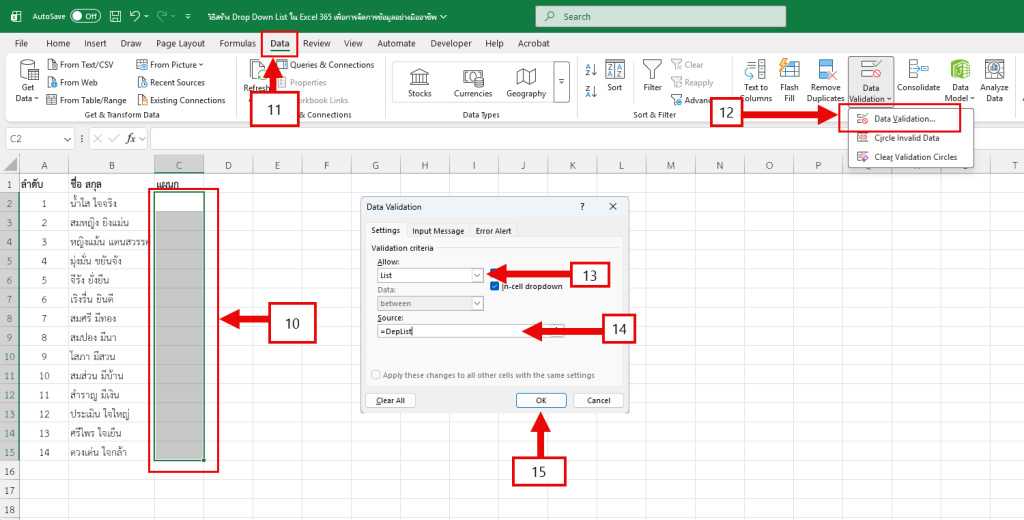Click the Save disk icon
The image size is (1024, 520).
115,16
